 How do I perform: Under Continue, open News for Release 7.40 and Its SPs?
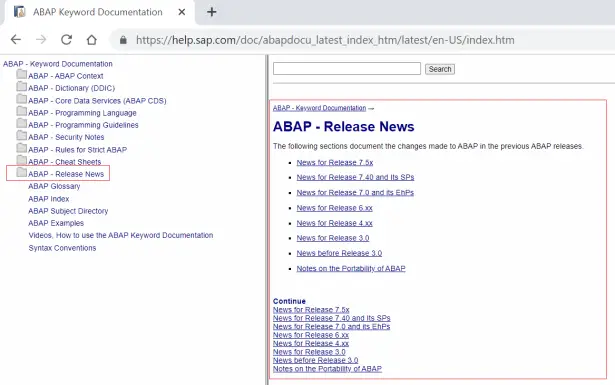(x=331, y=318)
